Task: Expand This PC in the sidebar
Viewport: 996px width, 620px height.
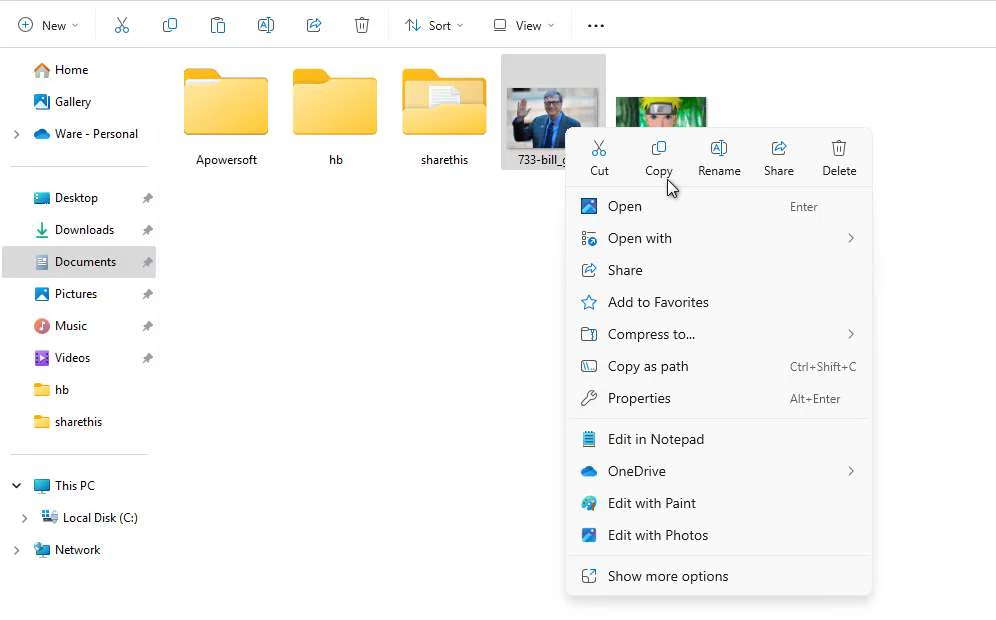Action: (x=16, y=485)
